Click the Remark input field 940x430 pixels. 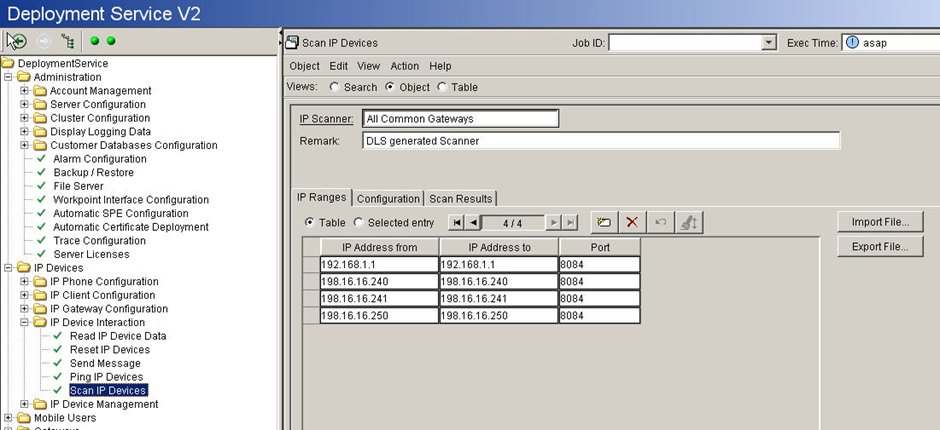point(601,141)
